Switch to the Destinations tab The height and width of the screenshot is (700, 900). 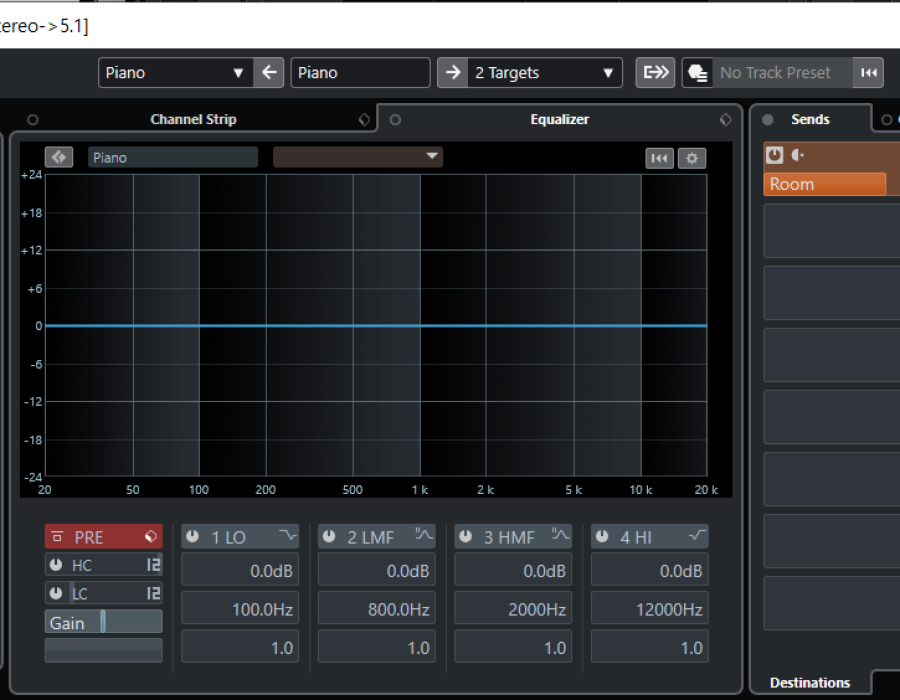pyautogui.click(x=810, y=683)
